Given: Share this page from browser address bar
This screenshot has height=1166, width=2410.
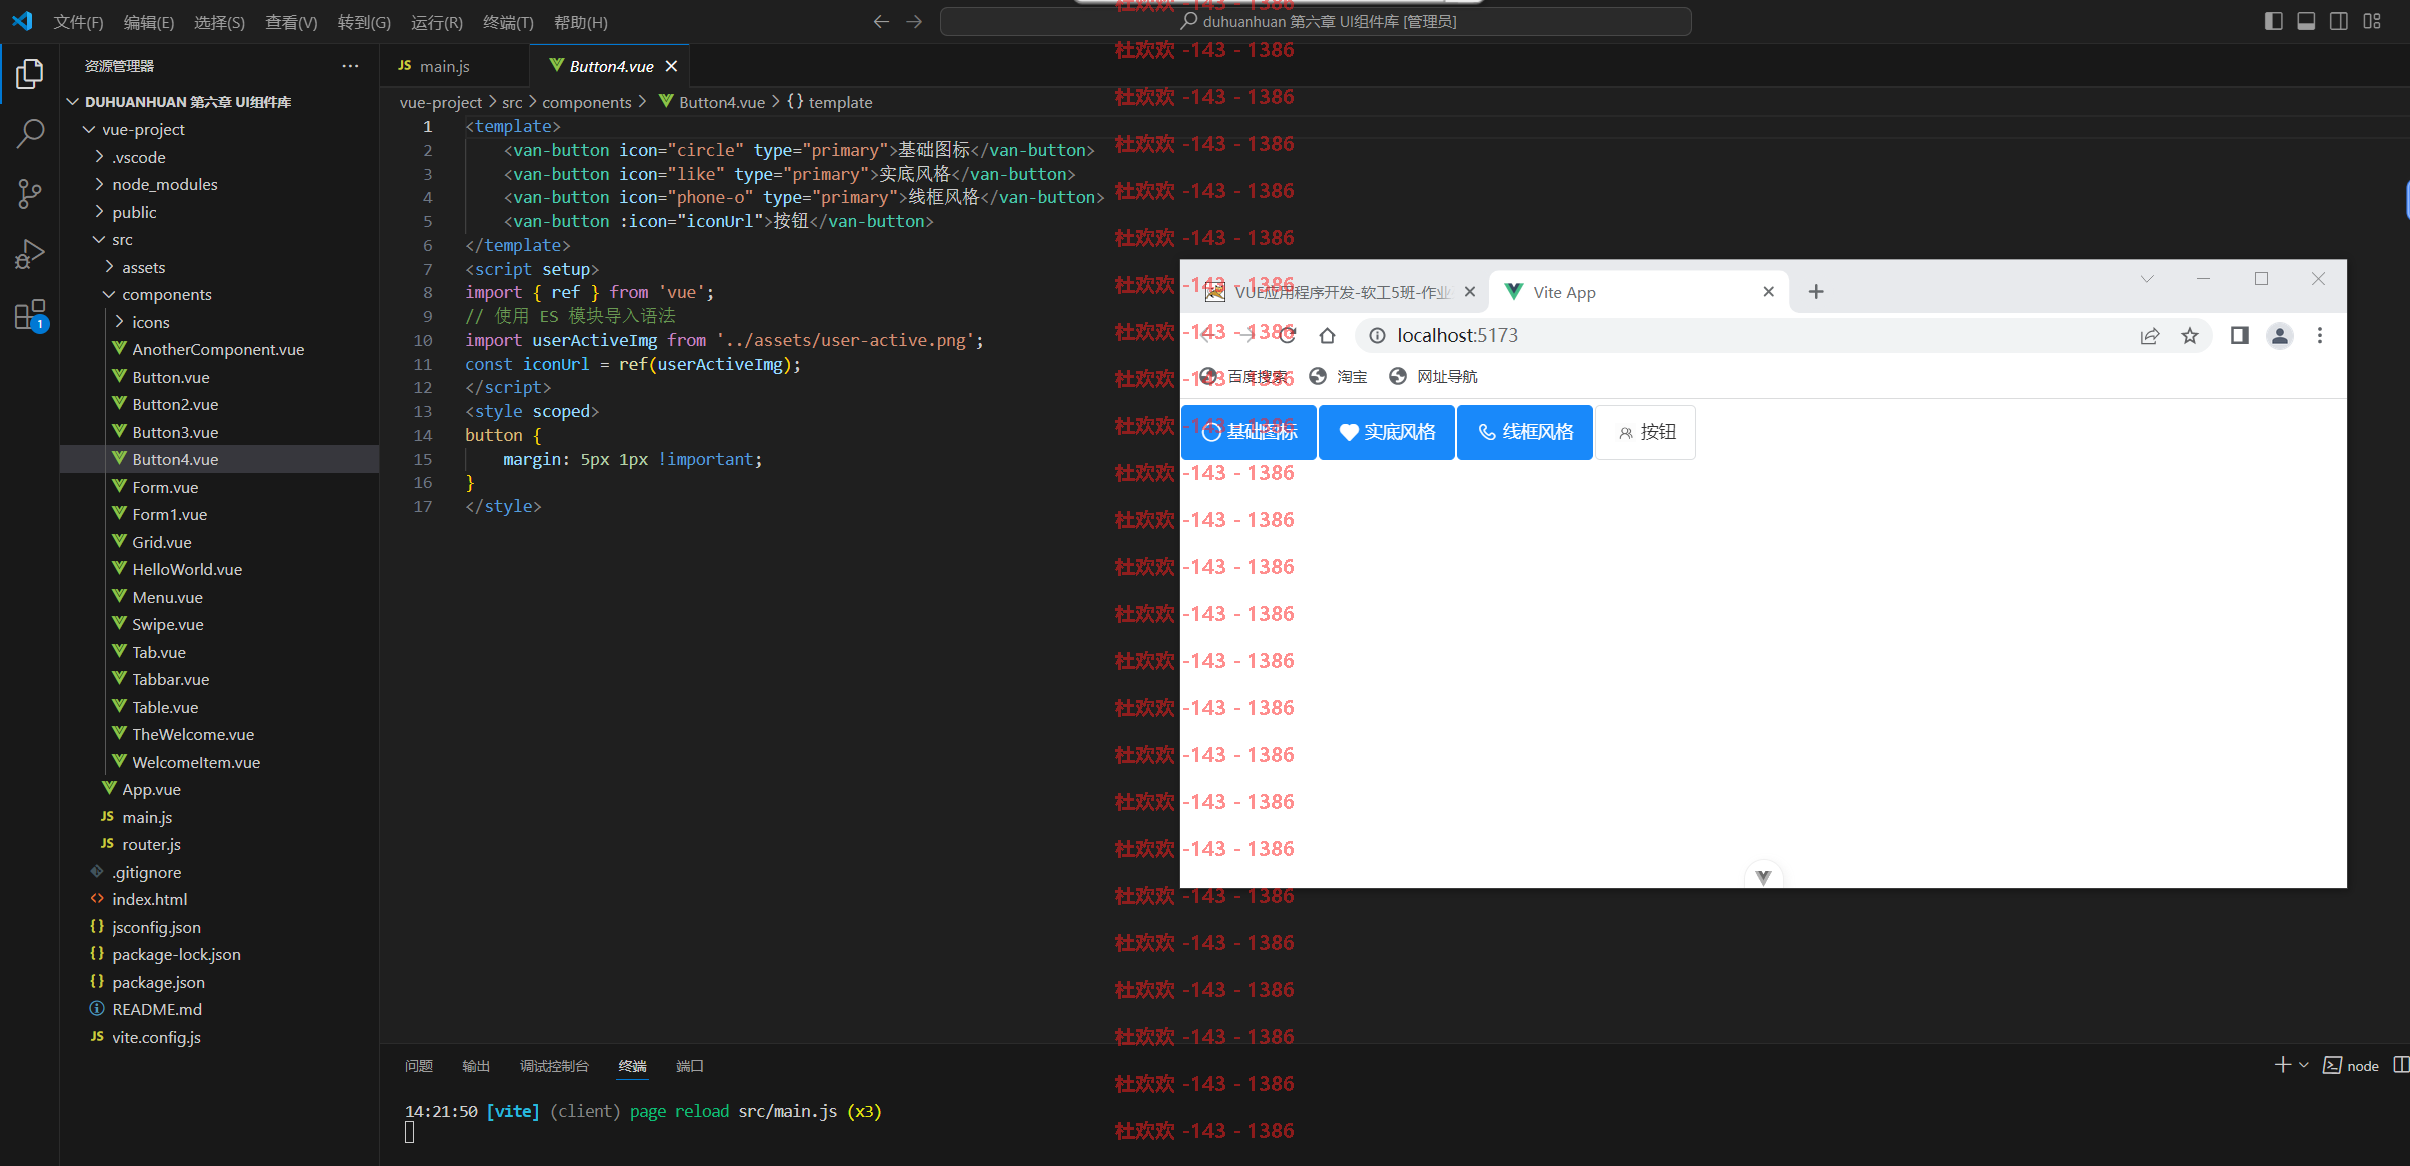Looking at the screenshot, I should (2150, 336).
